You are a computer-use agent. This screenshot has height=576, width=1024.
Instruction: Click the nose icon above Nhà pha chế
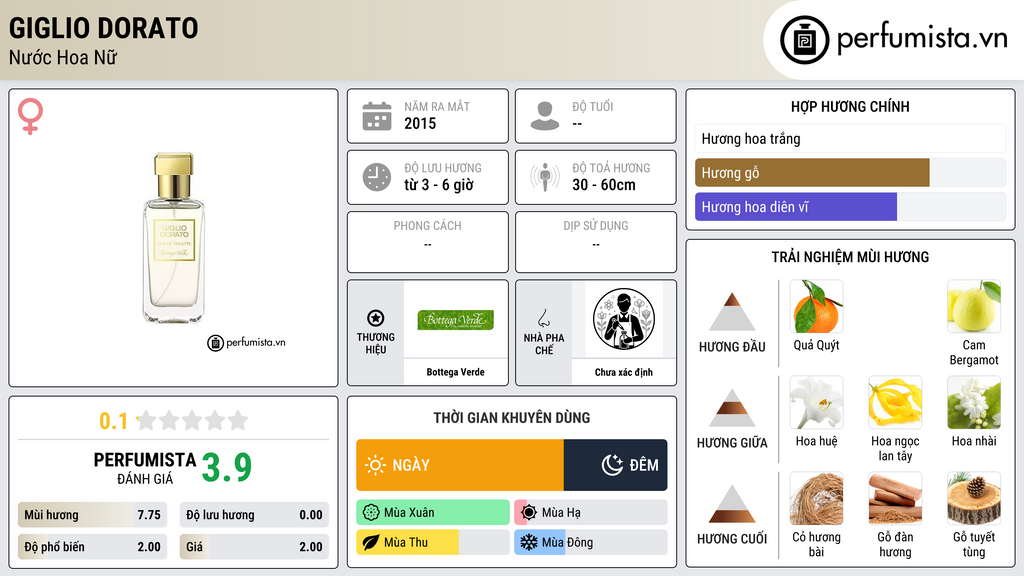[543, 318]
